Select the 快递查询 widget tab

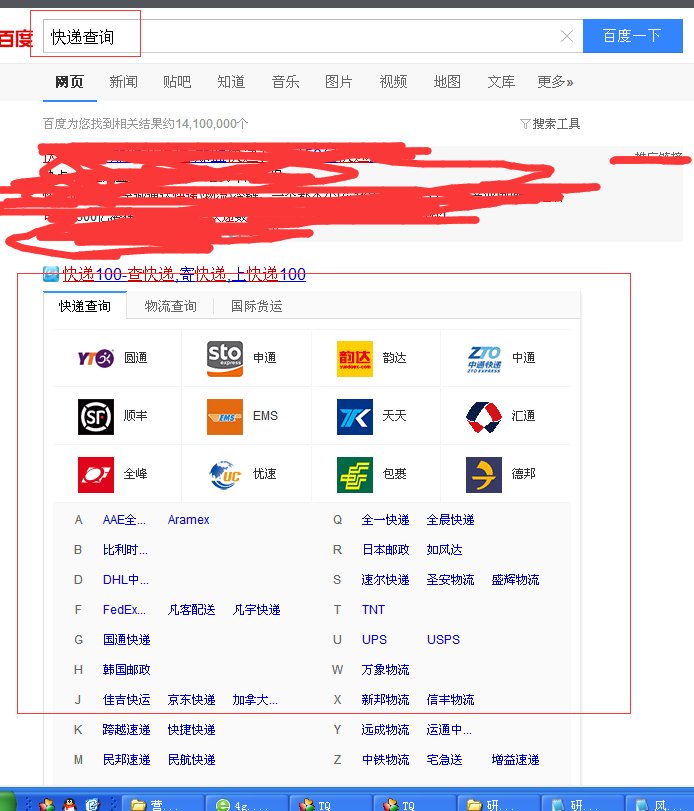coord(85,306)
